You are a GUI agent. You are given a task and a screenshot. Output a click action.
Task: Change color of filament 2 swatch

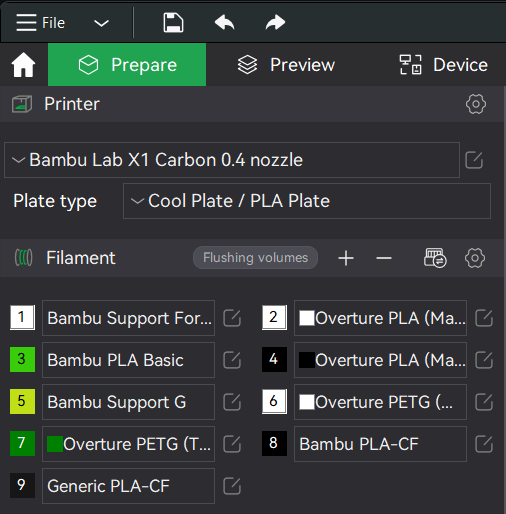point(274,317)
